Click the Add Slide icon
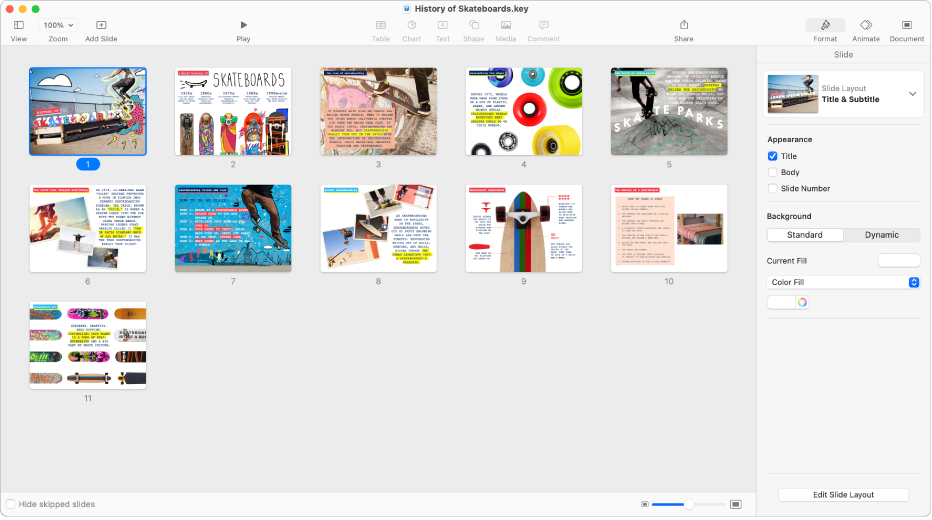932x520 pixels. 101,25
